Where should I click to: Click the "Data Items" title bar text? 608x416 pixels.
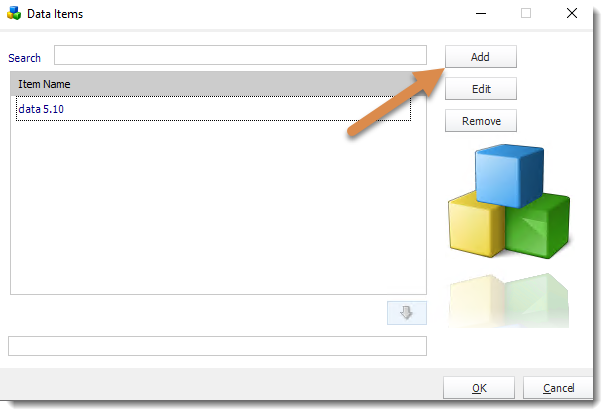[x=55, y=14]
